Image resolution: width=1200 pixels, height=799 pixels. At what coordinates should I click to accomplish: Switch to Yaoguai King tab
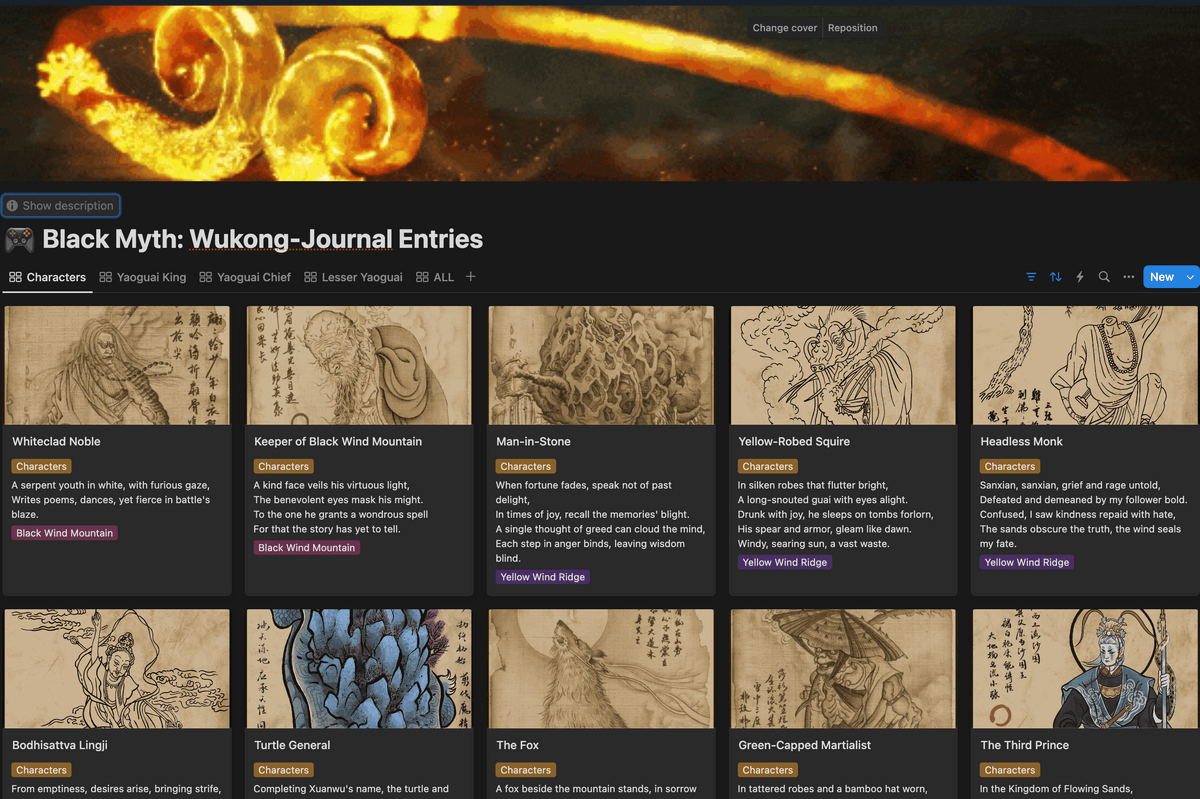point(141,277)
